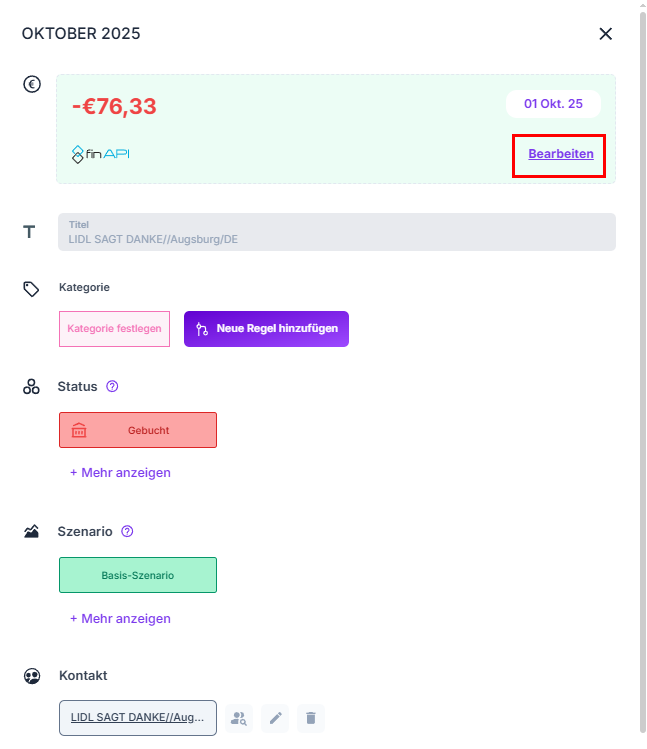647x749 pixels.
Task: Click the Bearbeiten link
Action: (560, 154)
